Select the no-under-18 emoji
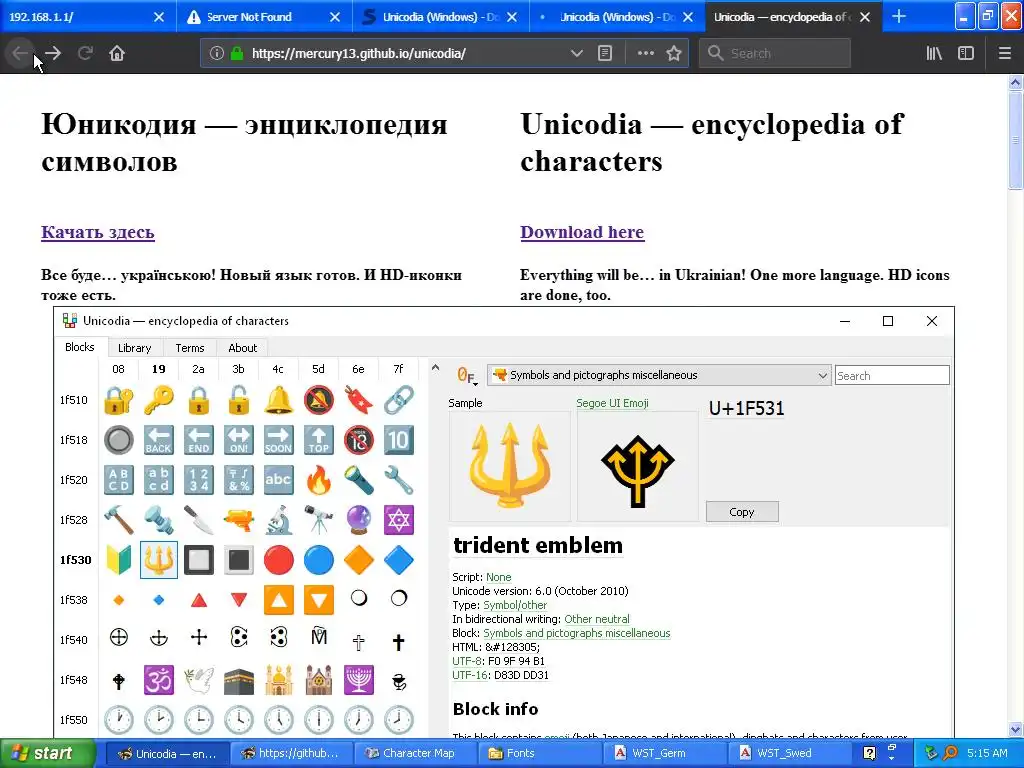This screenshot has width=1024, height=768. click(359, 440)
